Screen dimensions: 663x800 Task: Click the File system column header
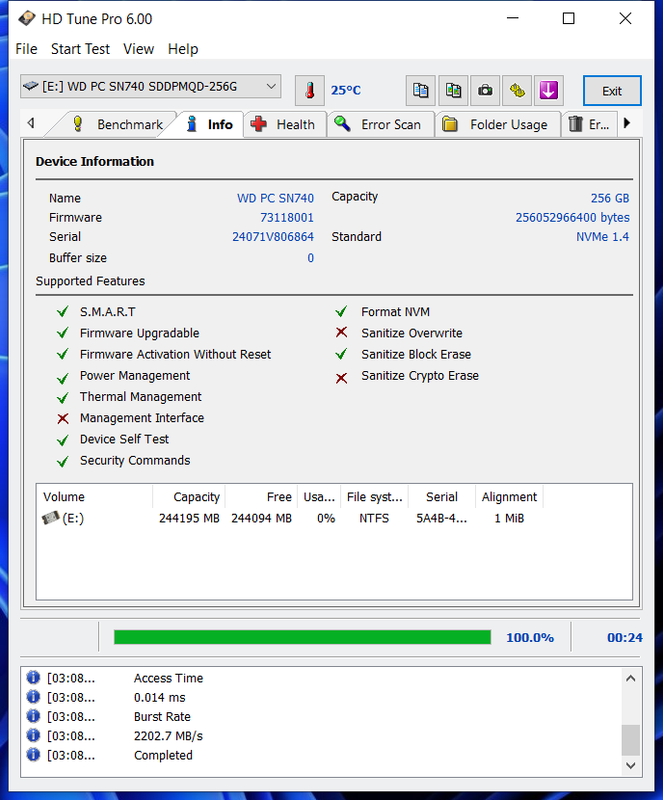[375, 496]
